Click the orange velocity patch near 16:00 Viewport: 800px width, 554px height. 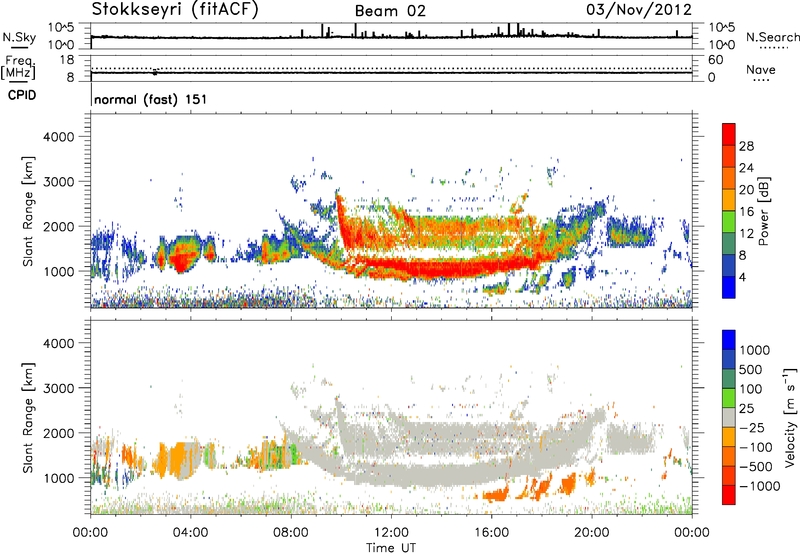point(495,494)
